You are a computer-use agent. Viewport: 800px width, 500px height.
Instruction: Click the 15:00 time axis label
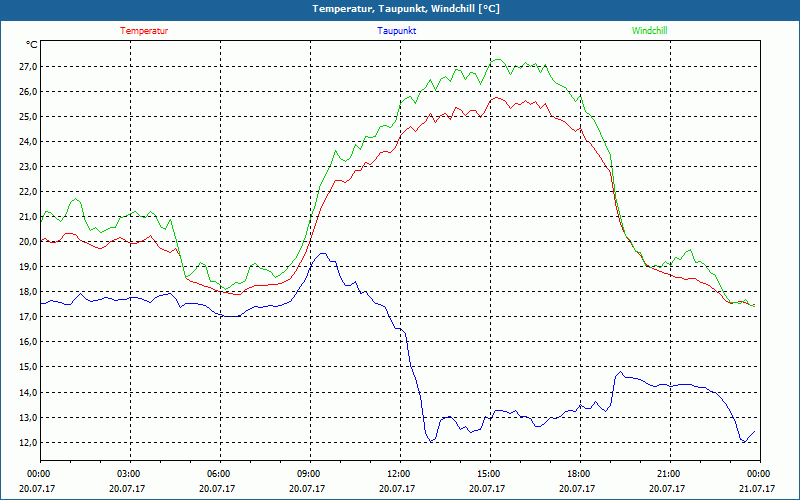tap(487, 474)
